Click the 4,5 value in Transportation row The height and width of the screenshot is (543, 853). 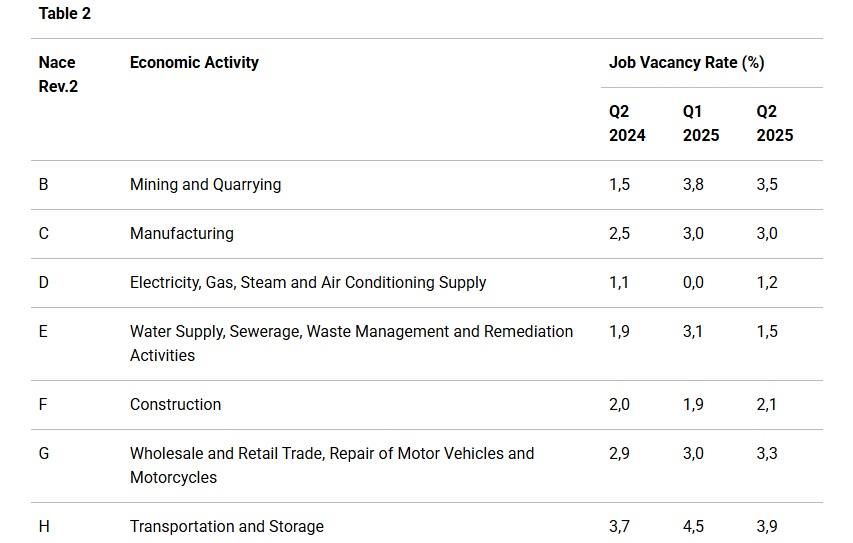tap(693, 526)
